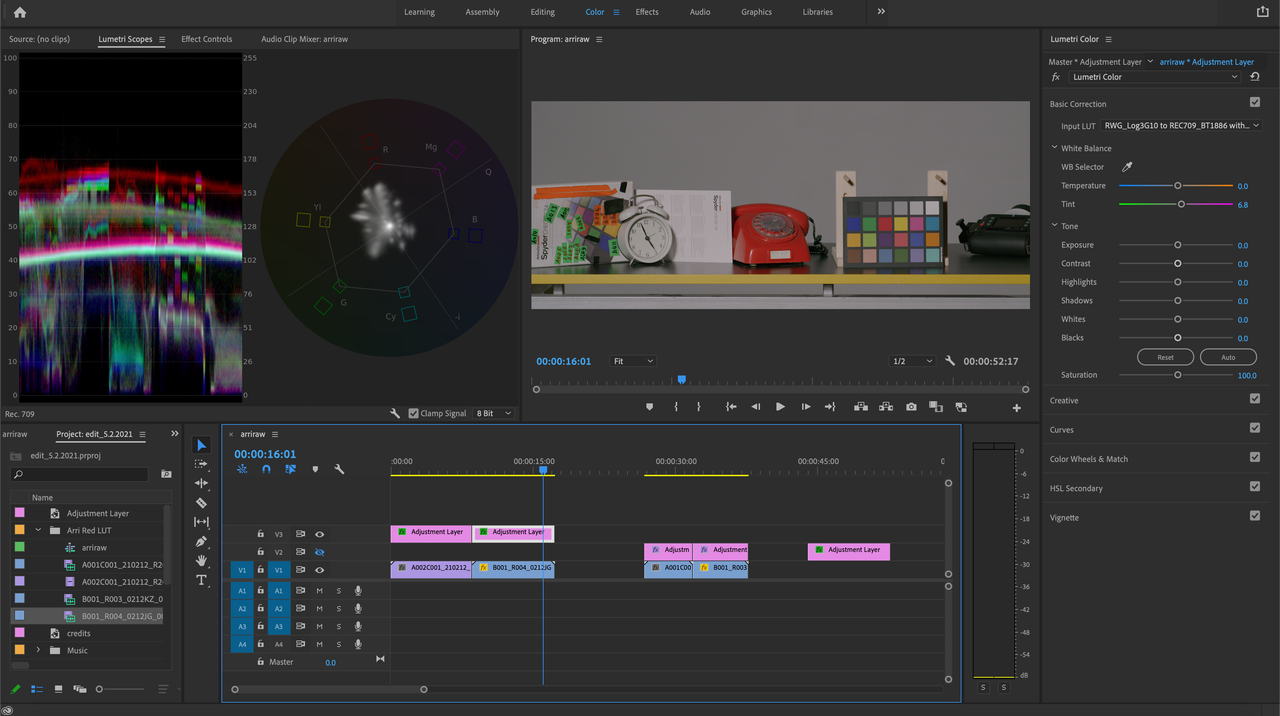Step back one frame
This screenshot has width=1280, height=716.
tap(755, 407)
